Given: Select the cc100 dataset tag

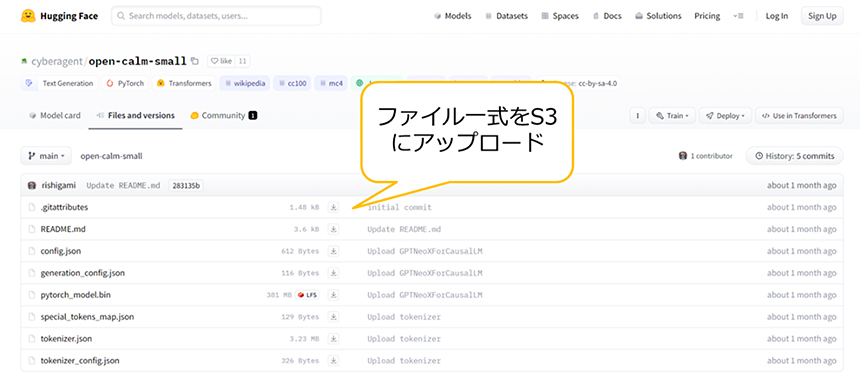Looking at the screenshot, I should tap(292, 83).
